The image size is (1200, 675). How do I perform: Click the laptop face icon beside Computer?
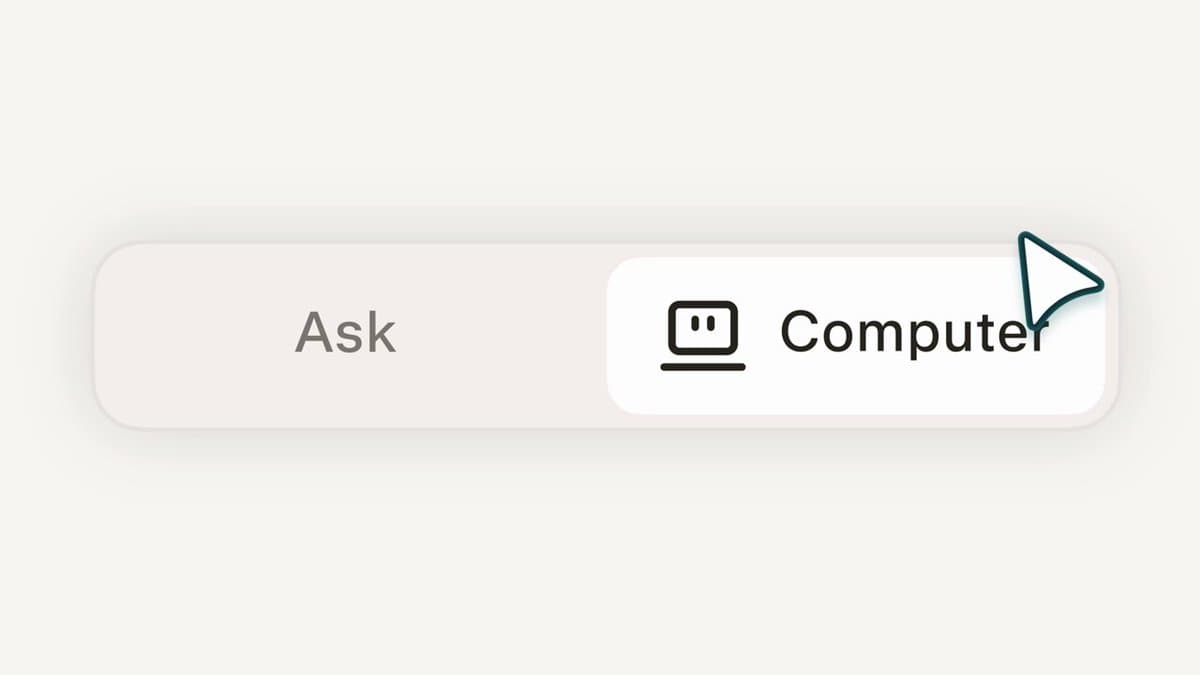click(x=703, y=335)
